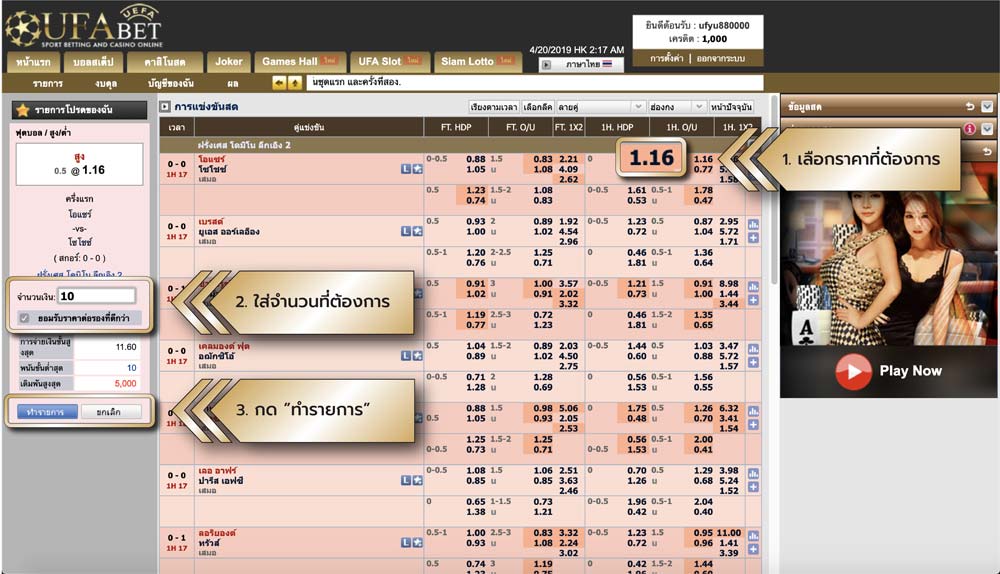Viewport: 1000px width, 574px height.
Task: Switch to the UFA Slot tab
Action: click(x=390, y=62)
